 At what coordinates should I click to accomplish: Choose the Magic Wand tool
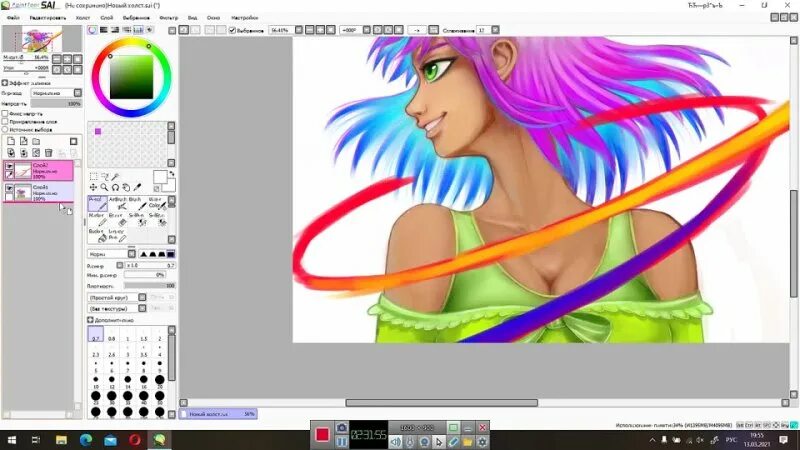[115, 177]
